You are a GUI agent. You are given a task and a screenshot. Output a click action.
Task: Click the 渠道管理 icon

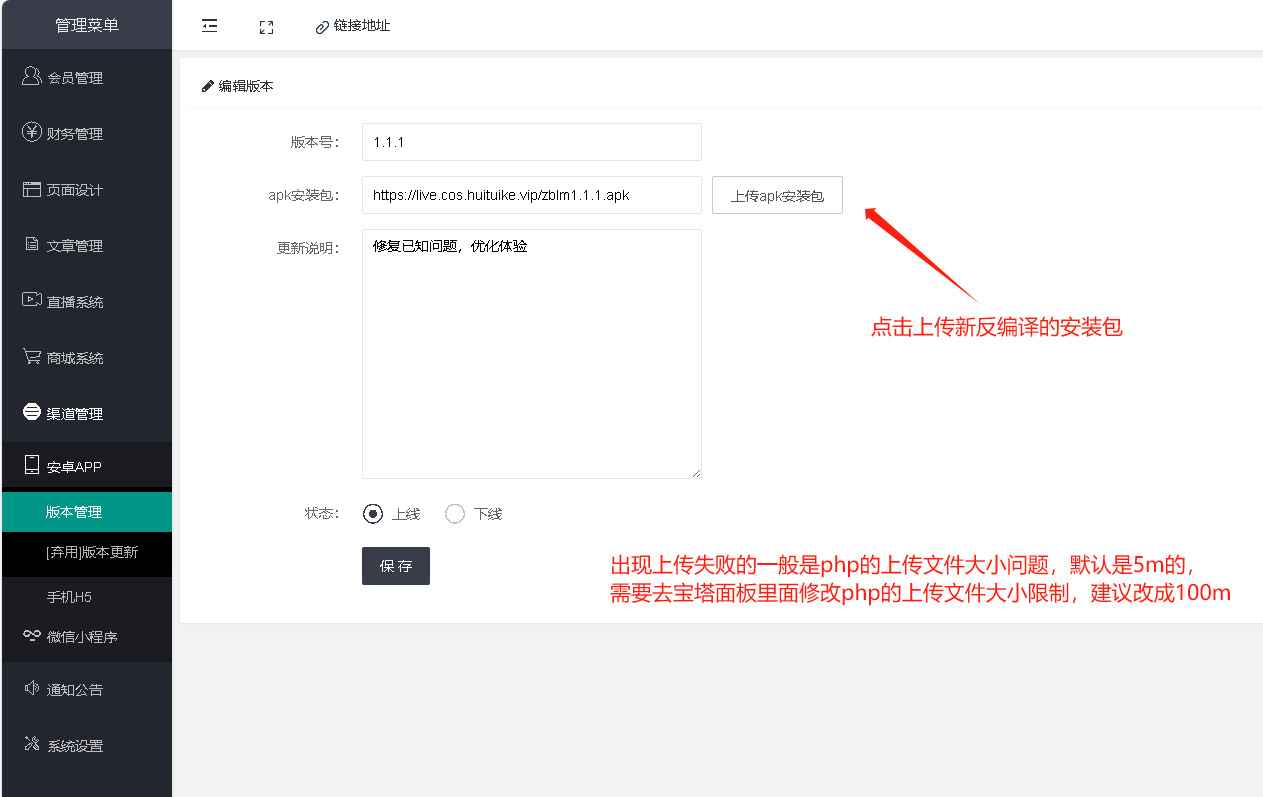(31, 412)
